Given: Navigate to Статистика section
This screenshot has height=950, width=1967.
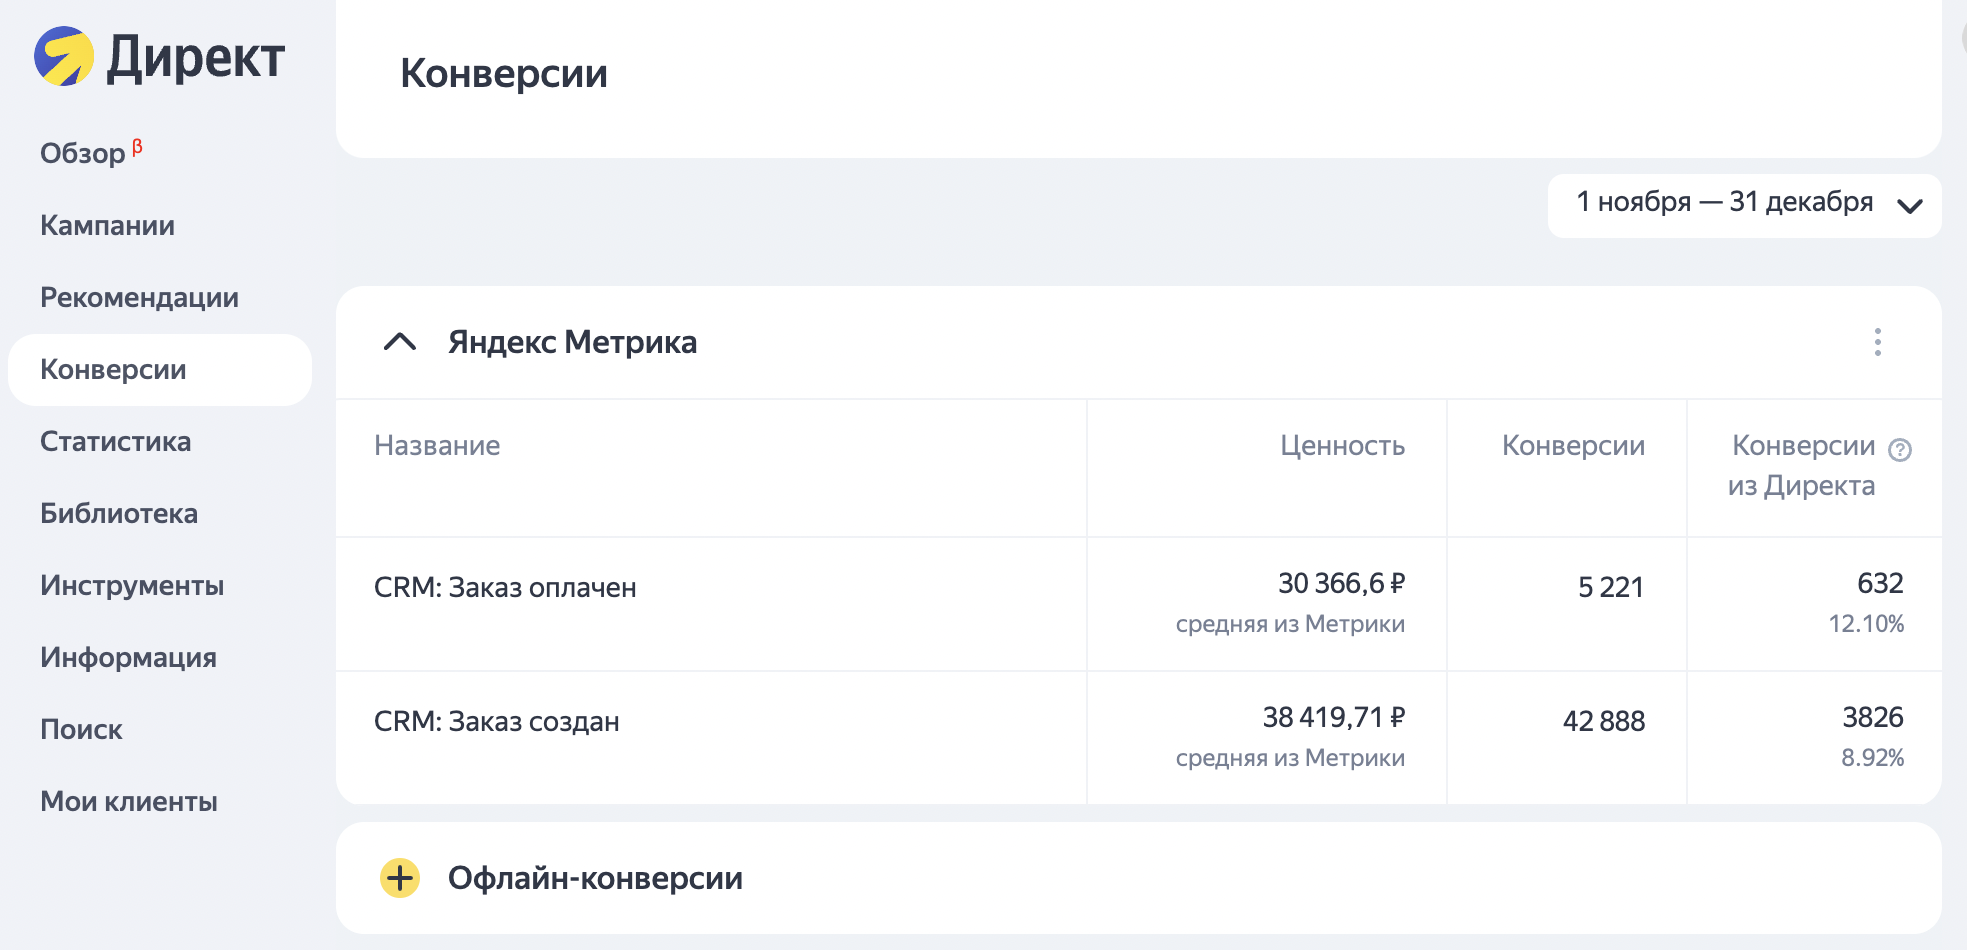Looking at the screenshot, I should point(116,441).
